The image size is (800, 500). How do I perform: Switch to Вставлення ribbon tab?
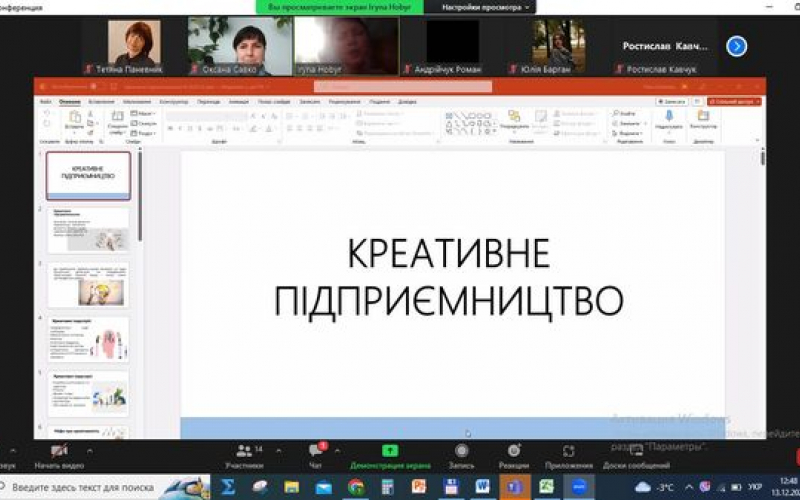[101, 102]
